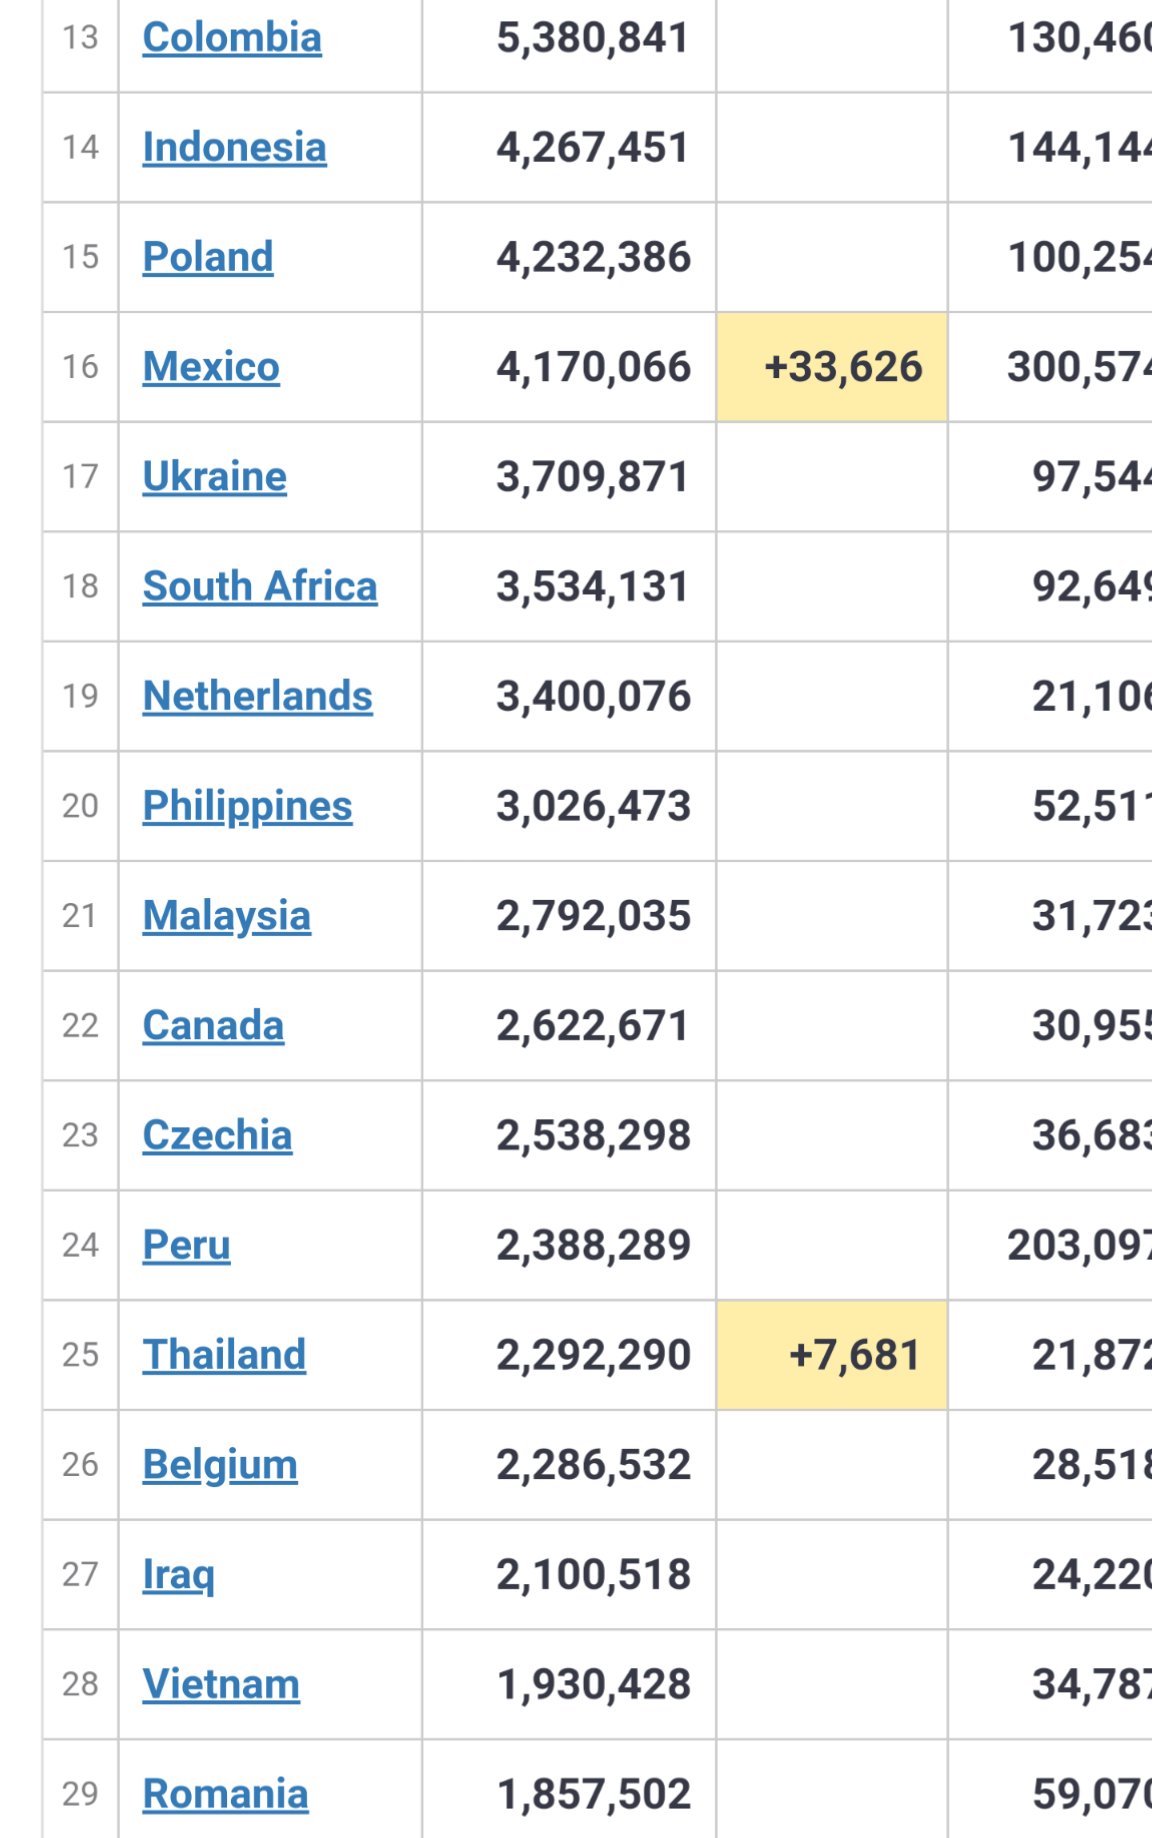Open the Belgium country page
Viewport: 1152px width, 1838px height.
pos(220,1465)
